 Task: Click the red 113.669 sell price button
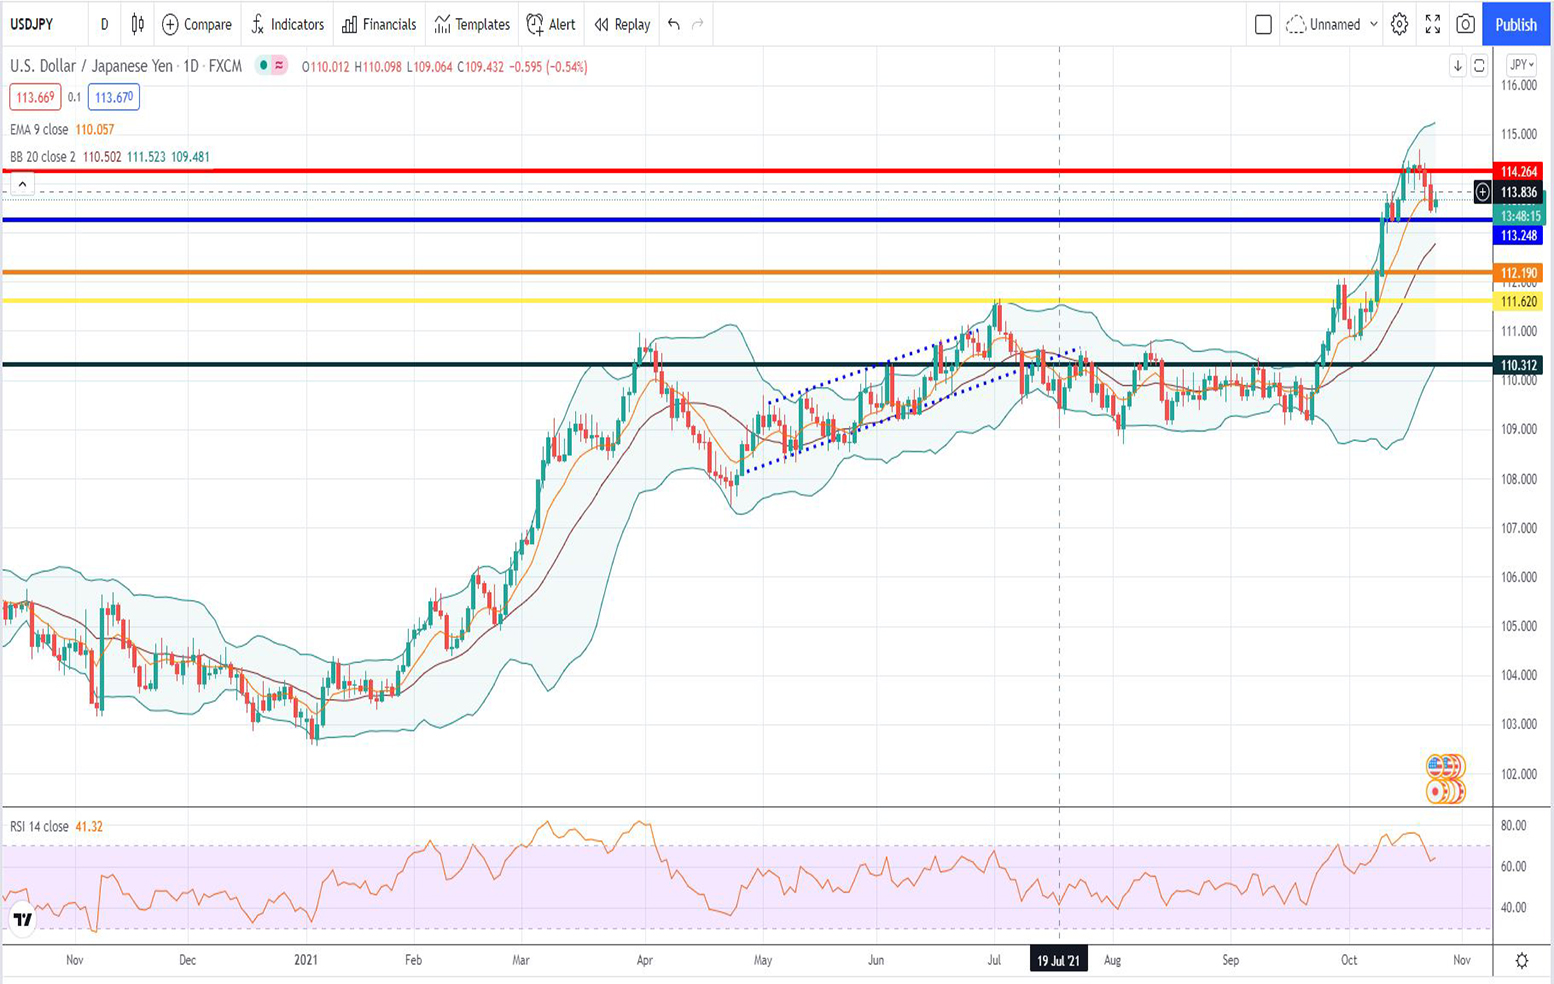tap(35, 97)
